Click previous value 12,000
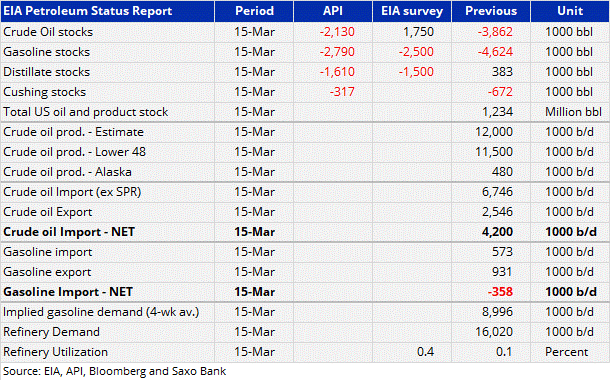This screenshot has height=380, width=611. pos(494,132)
